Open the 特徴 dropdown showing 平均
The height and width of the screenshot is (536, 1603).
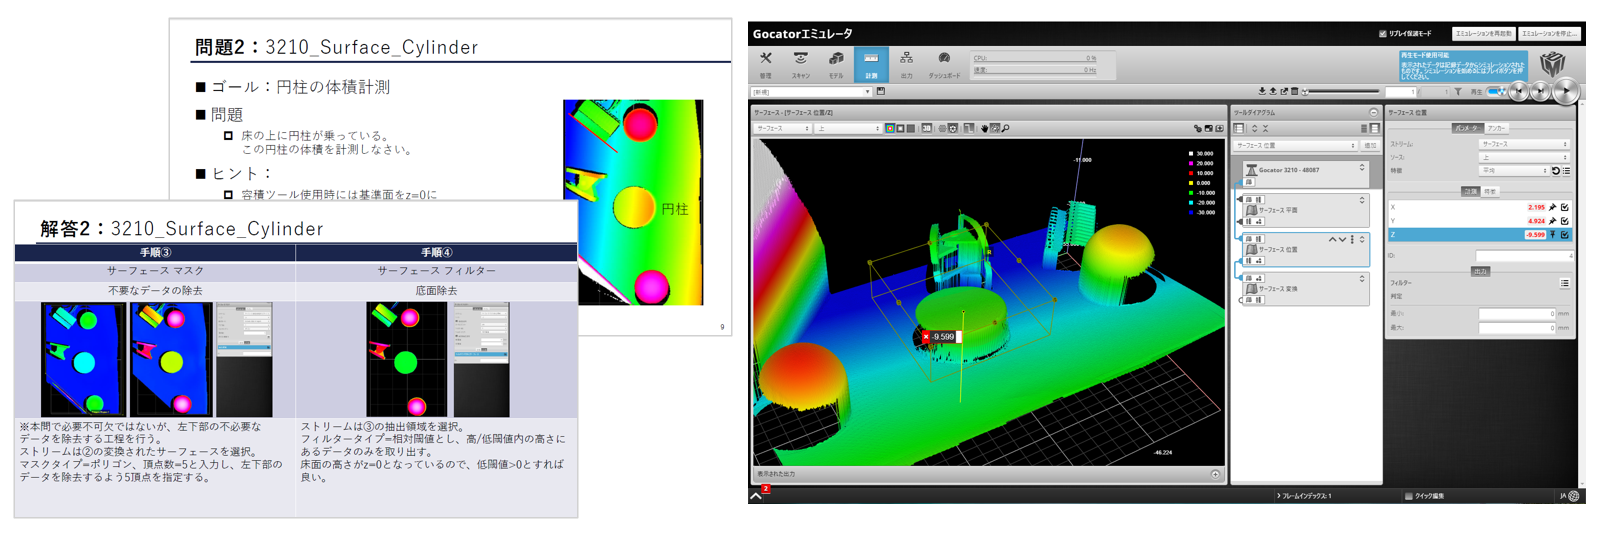pyautogui.click(x=1514, y=171)
